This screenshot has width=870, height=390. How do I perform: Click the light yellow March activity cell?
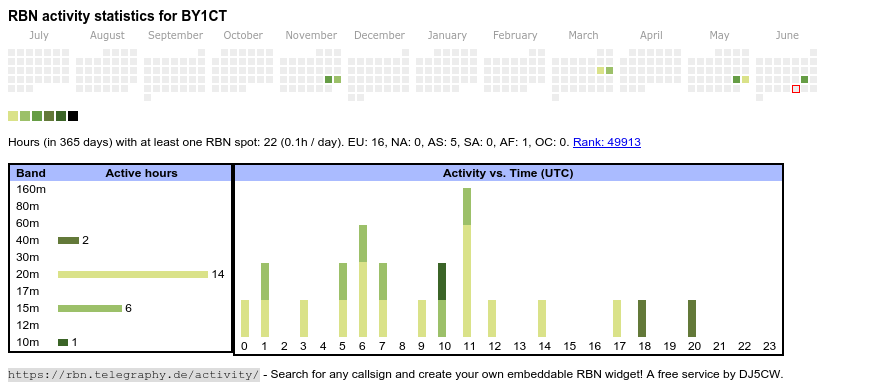[x=600, y=70]
